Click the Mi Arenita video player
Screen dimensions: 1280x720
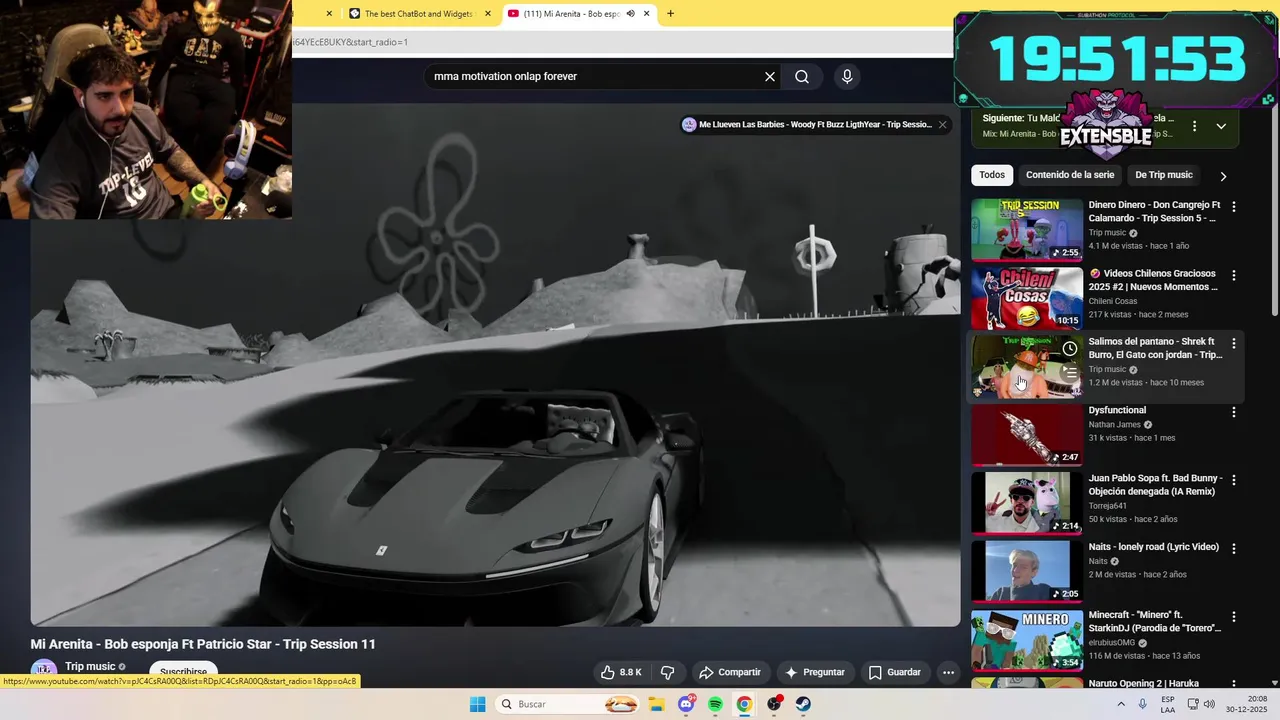(495, 365)
